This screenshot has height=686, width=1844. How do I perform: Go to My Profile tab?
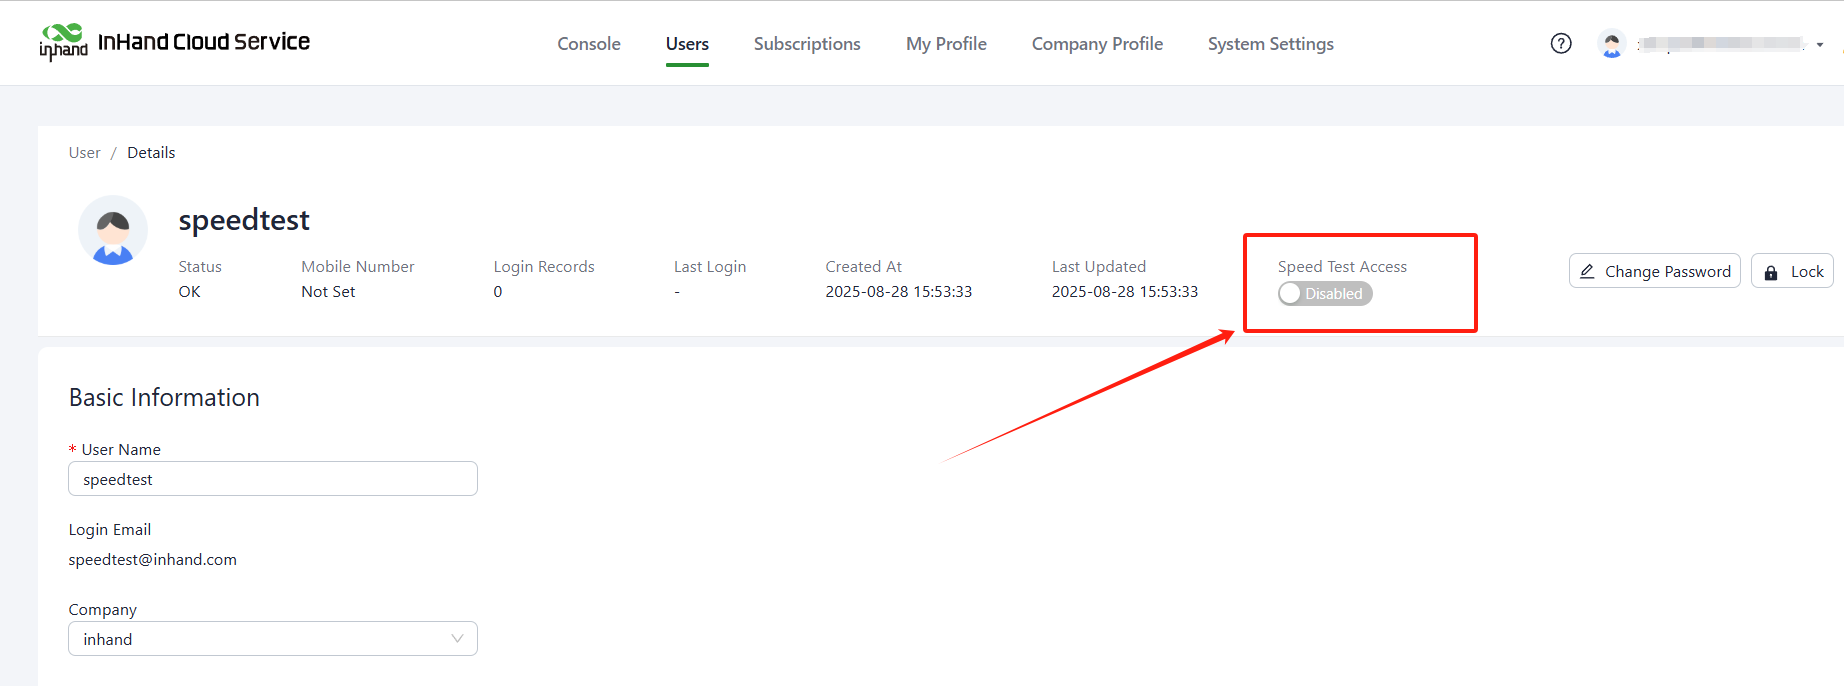click(946, 44)
